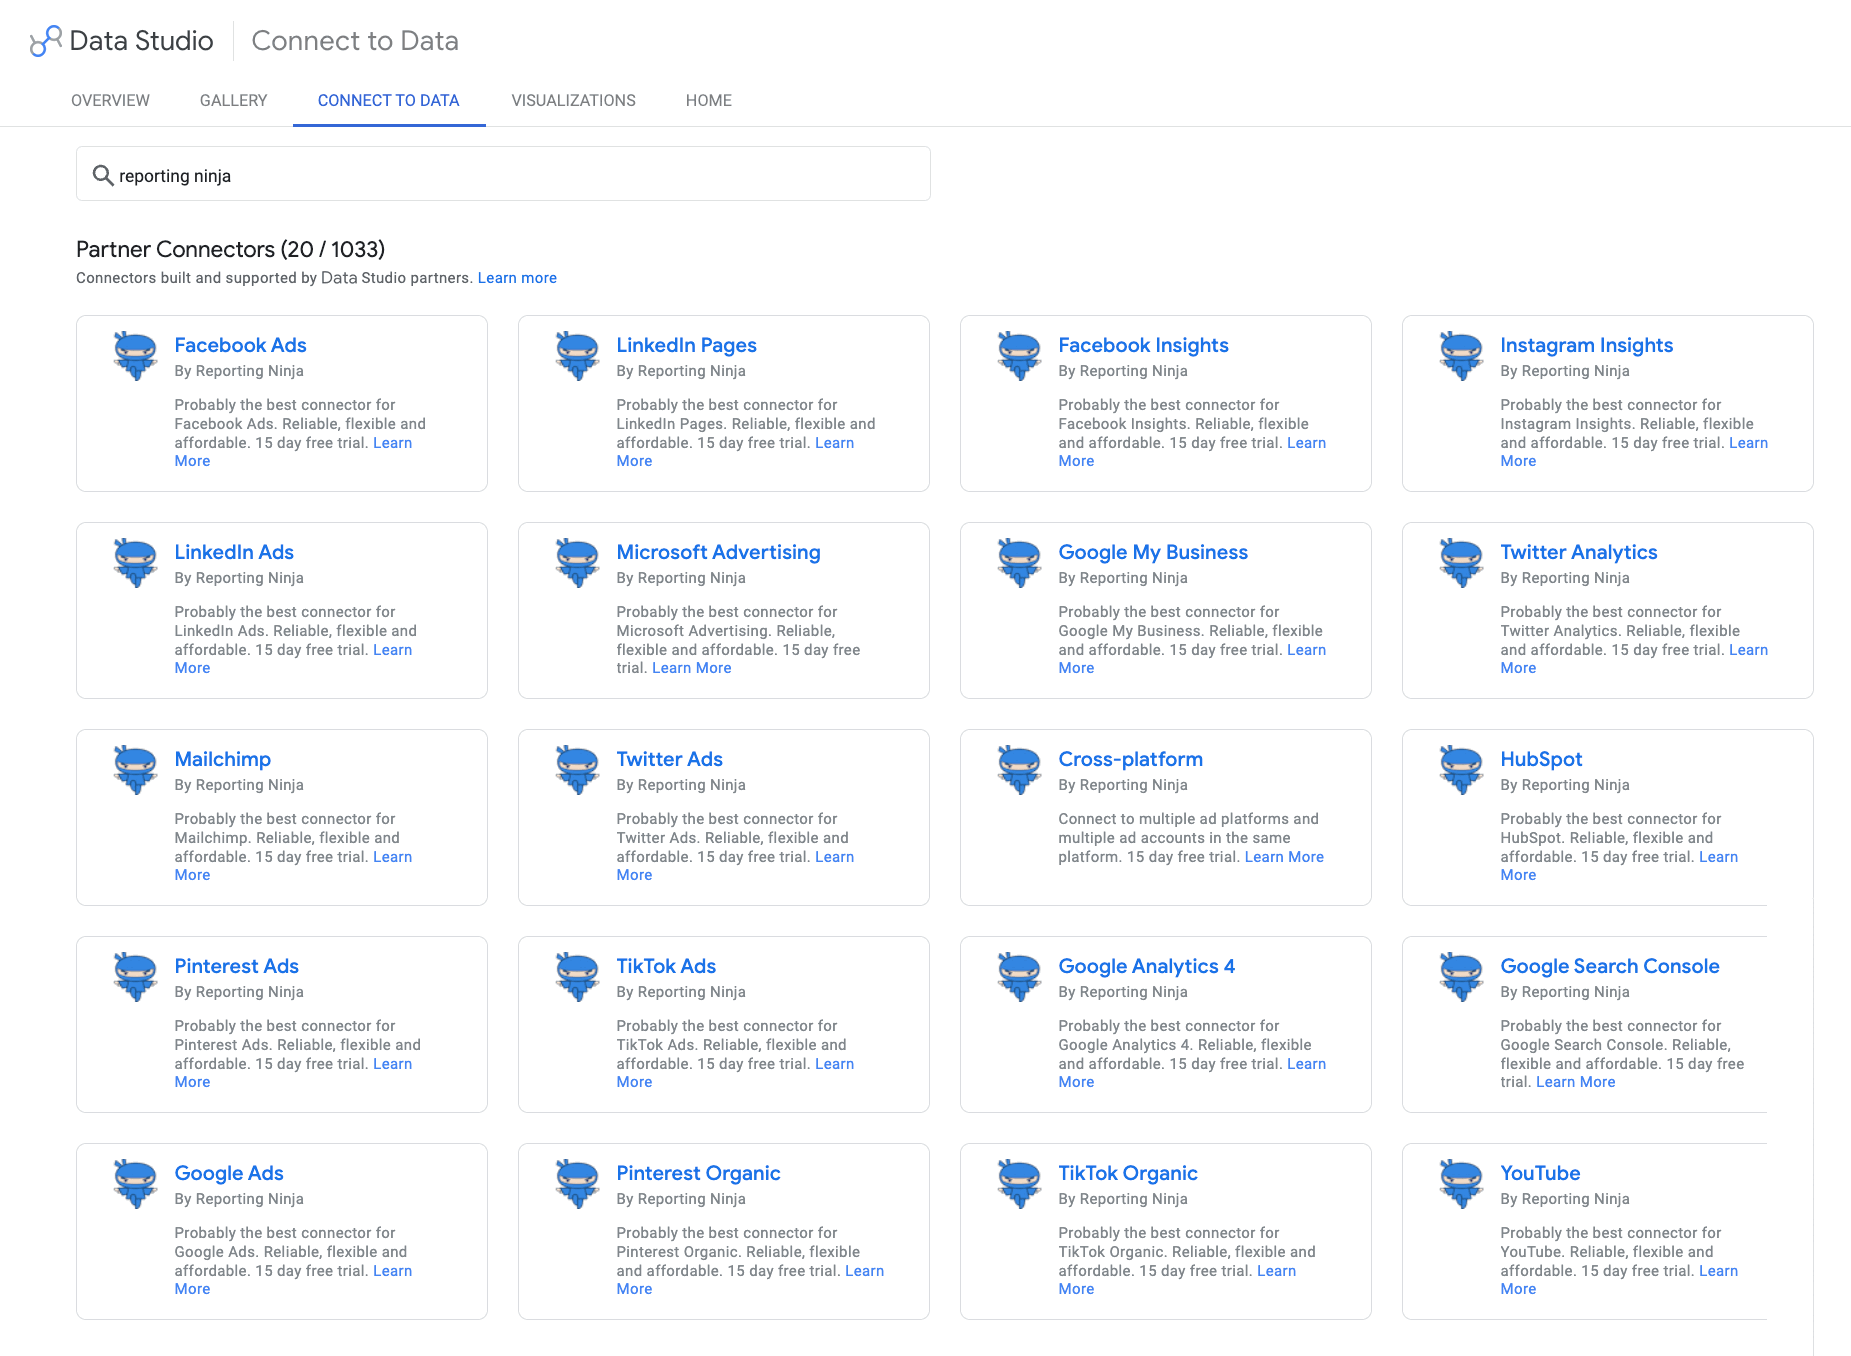Click the ninja icon on Twitter Ads card
The width and height of the screenshot is (1851, 1356).
(577, 769)
